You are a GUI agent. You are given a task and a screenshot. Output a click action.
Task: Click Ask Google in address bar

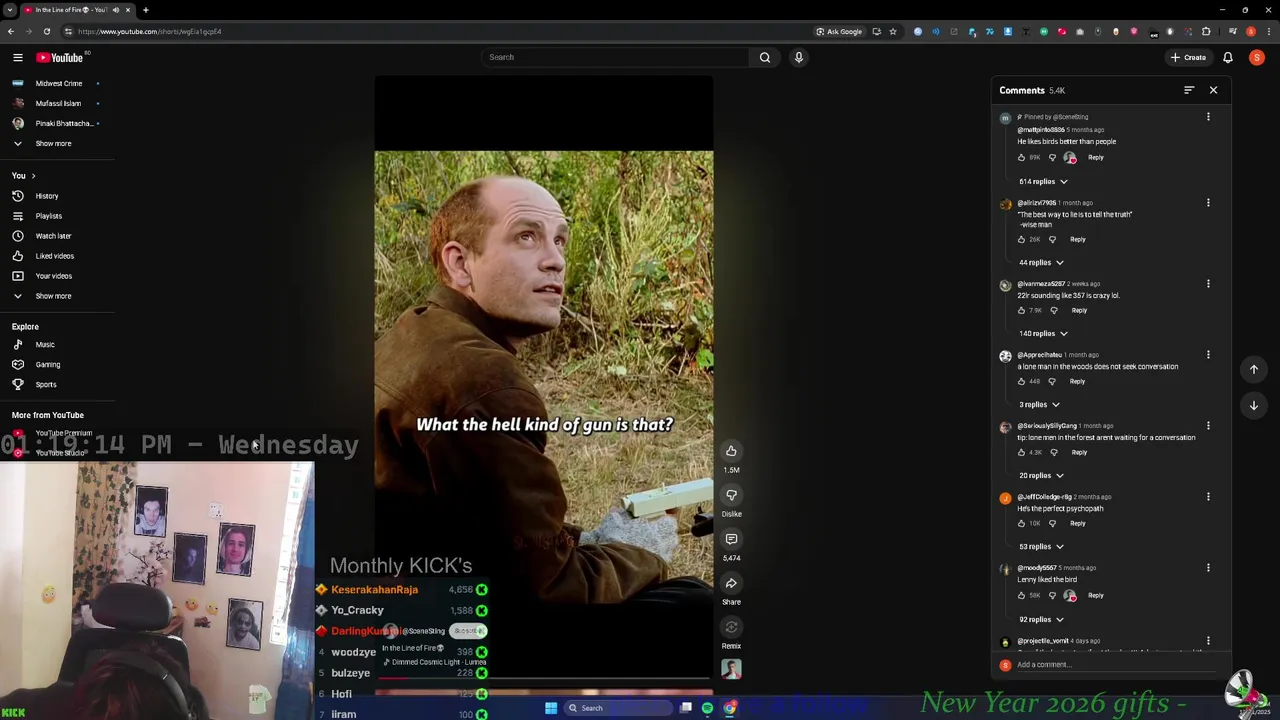point(839,31)
